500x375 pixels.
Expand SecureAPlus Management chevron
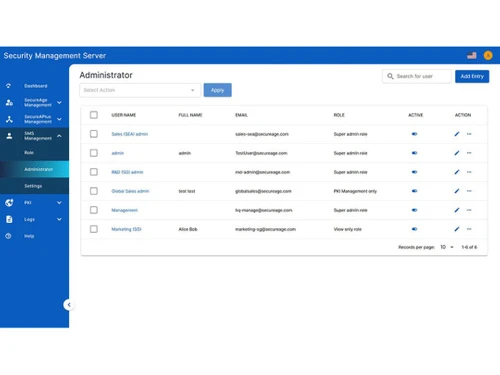(x=59, y=119)
